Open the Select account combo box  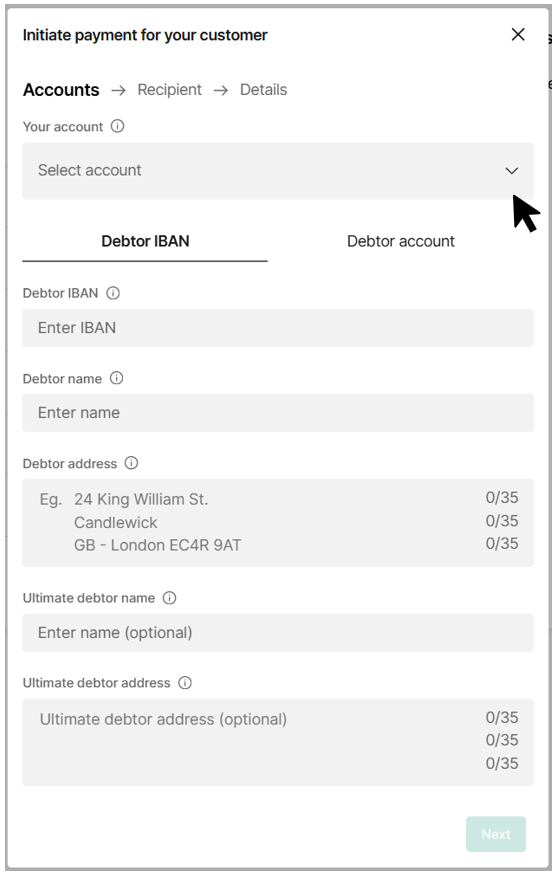coord(278,171)
